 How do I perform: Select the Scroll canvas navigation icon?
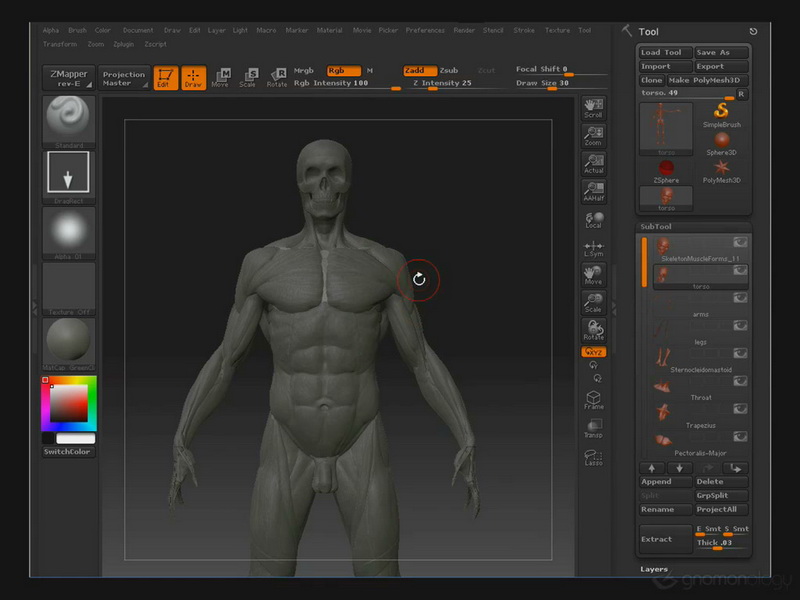tap(593, 108)
